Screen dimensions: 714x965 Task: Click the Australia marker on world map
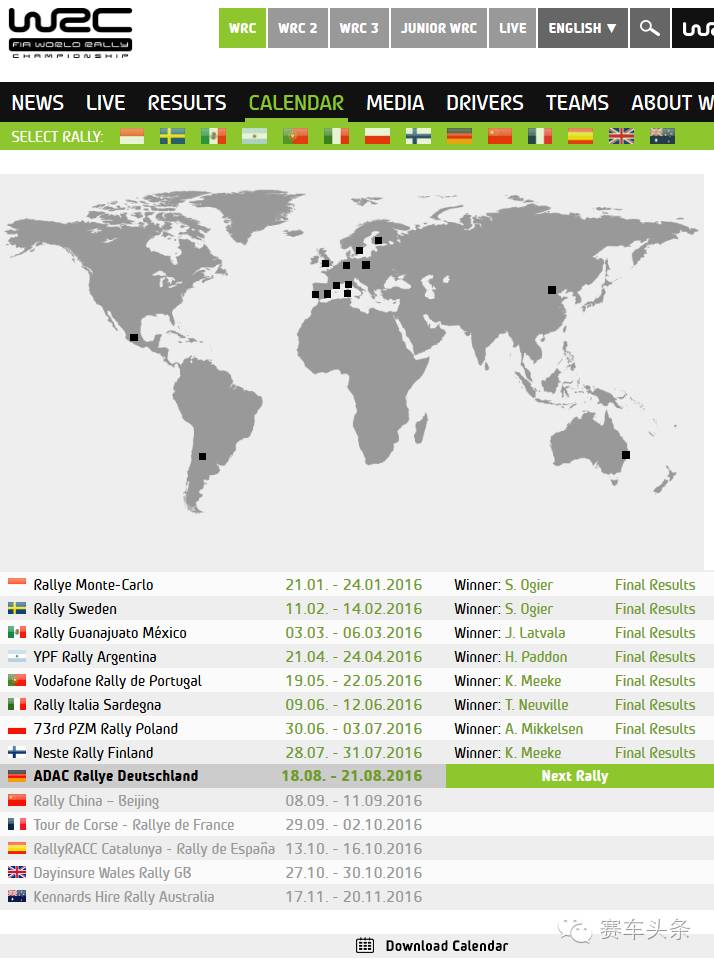click(626, 455)
